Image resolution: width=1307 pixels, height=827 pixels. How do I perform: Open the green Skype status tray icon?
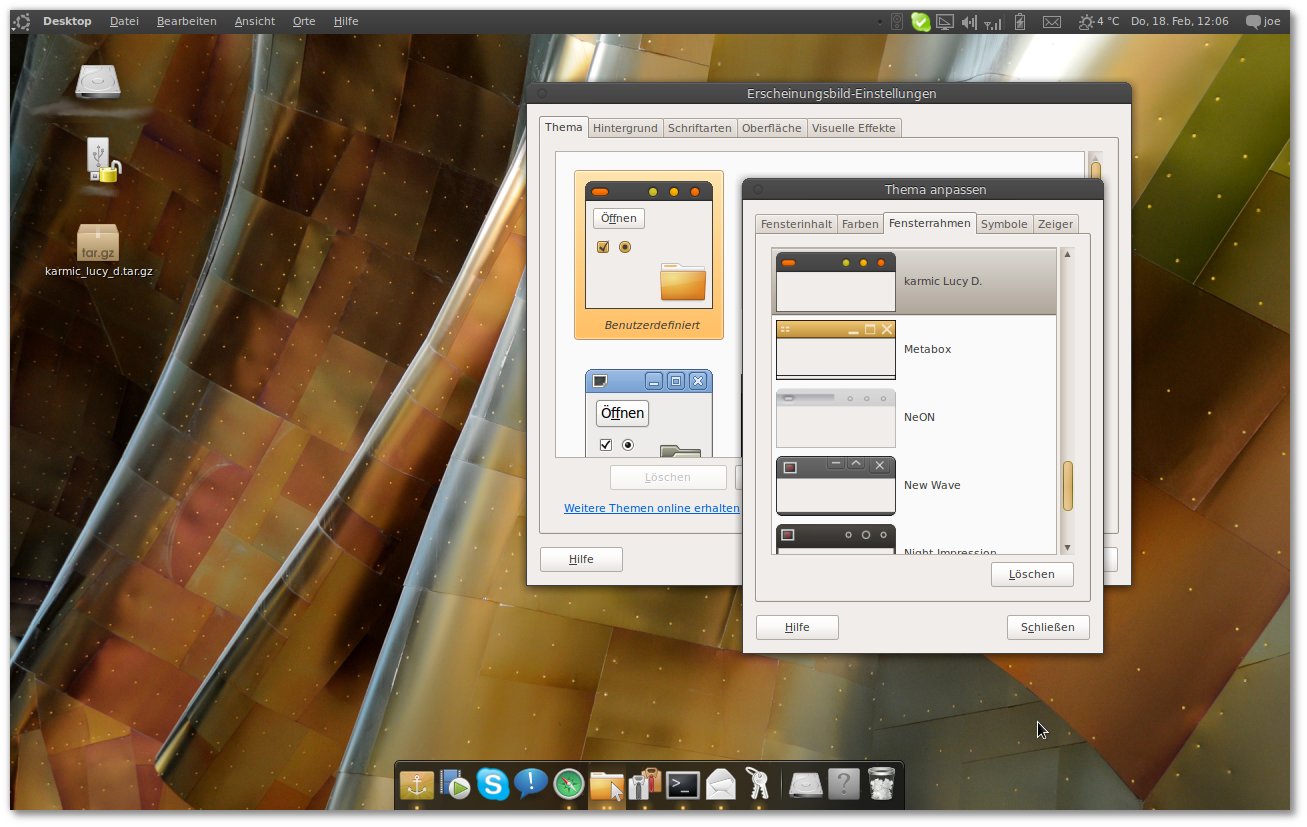(x=921, y=21)
